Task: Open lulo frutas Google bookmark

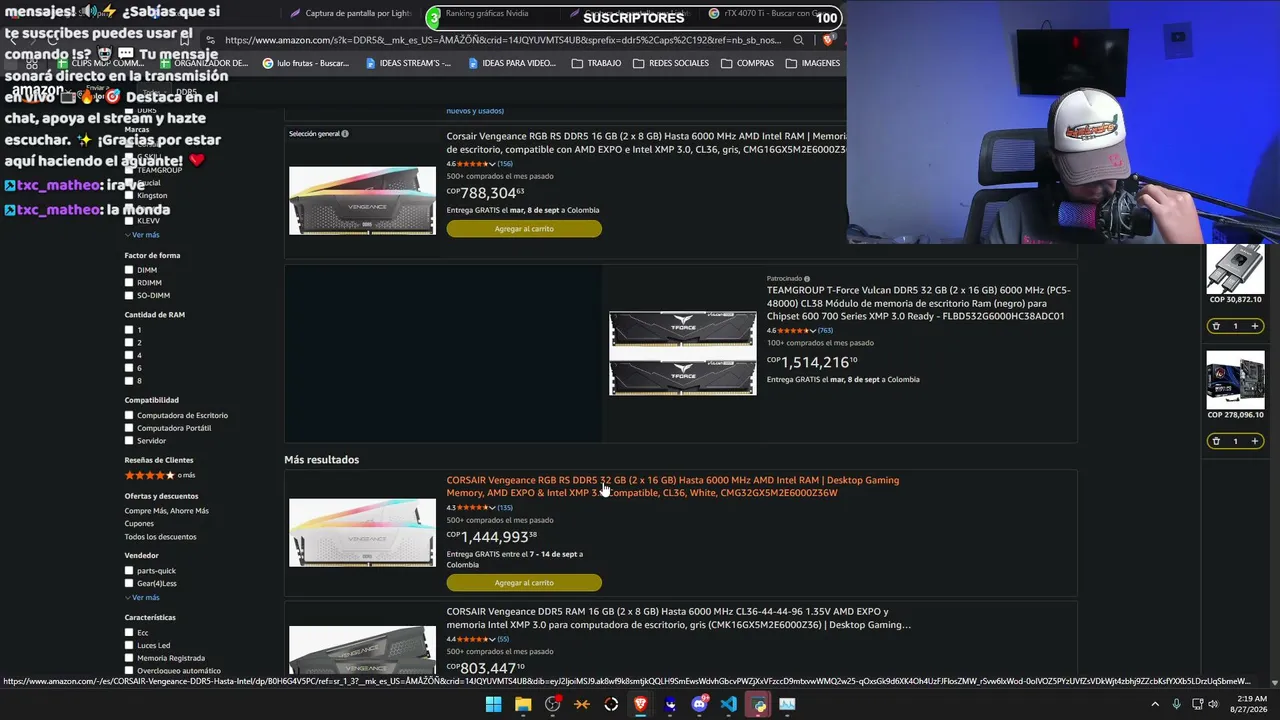Action: pos(306,63)
